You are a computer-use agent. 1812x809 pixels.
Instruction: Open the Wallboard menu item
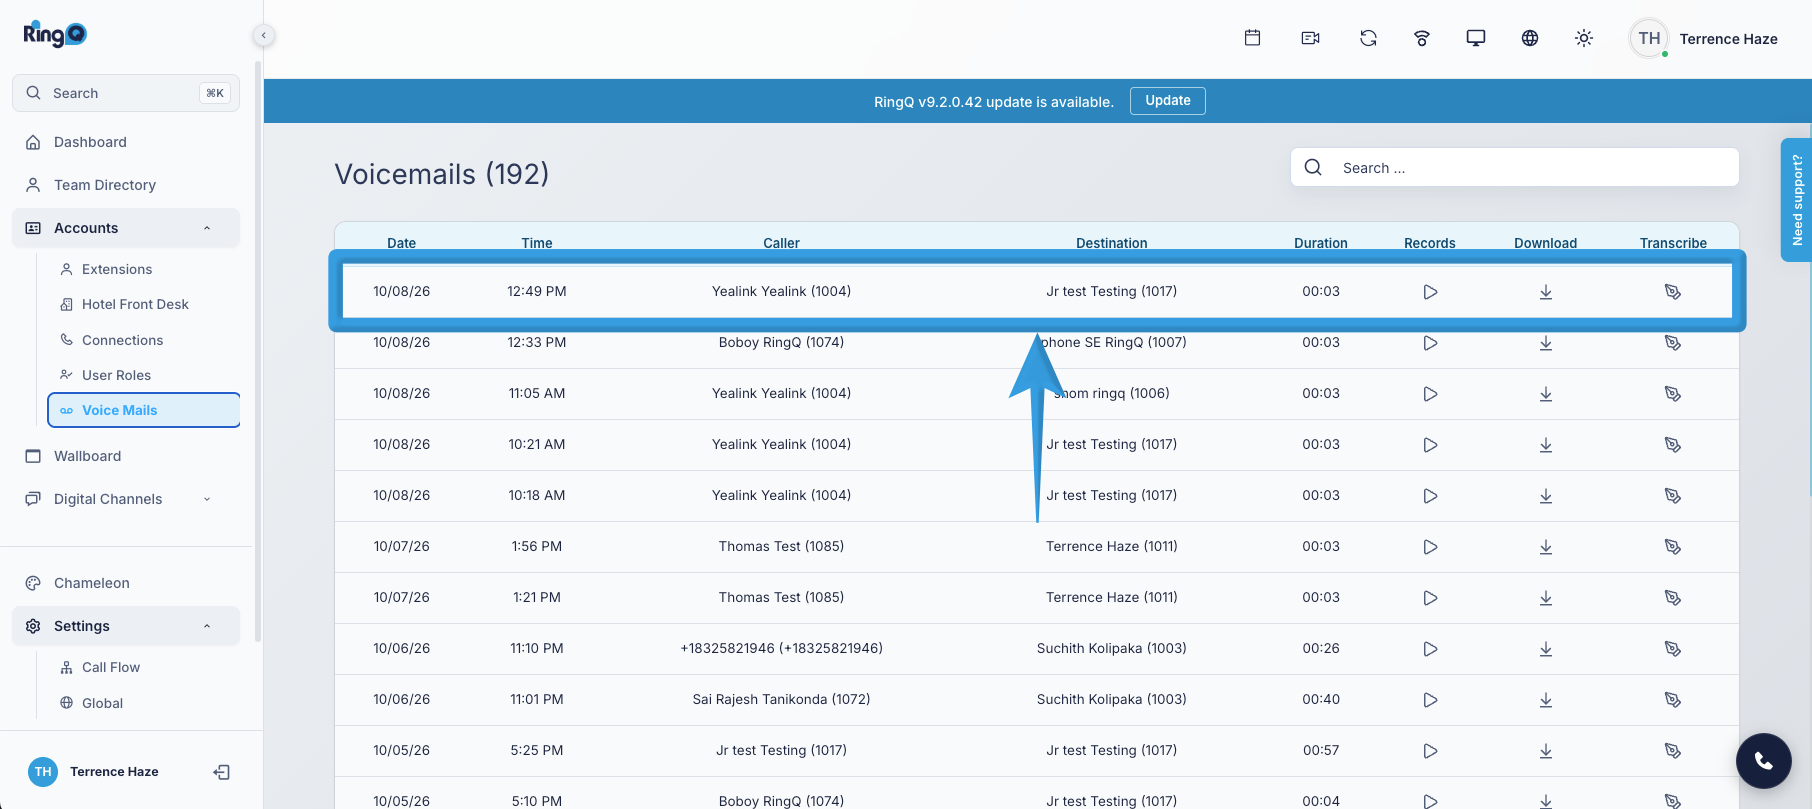[126, 456]
